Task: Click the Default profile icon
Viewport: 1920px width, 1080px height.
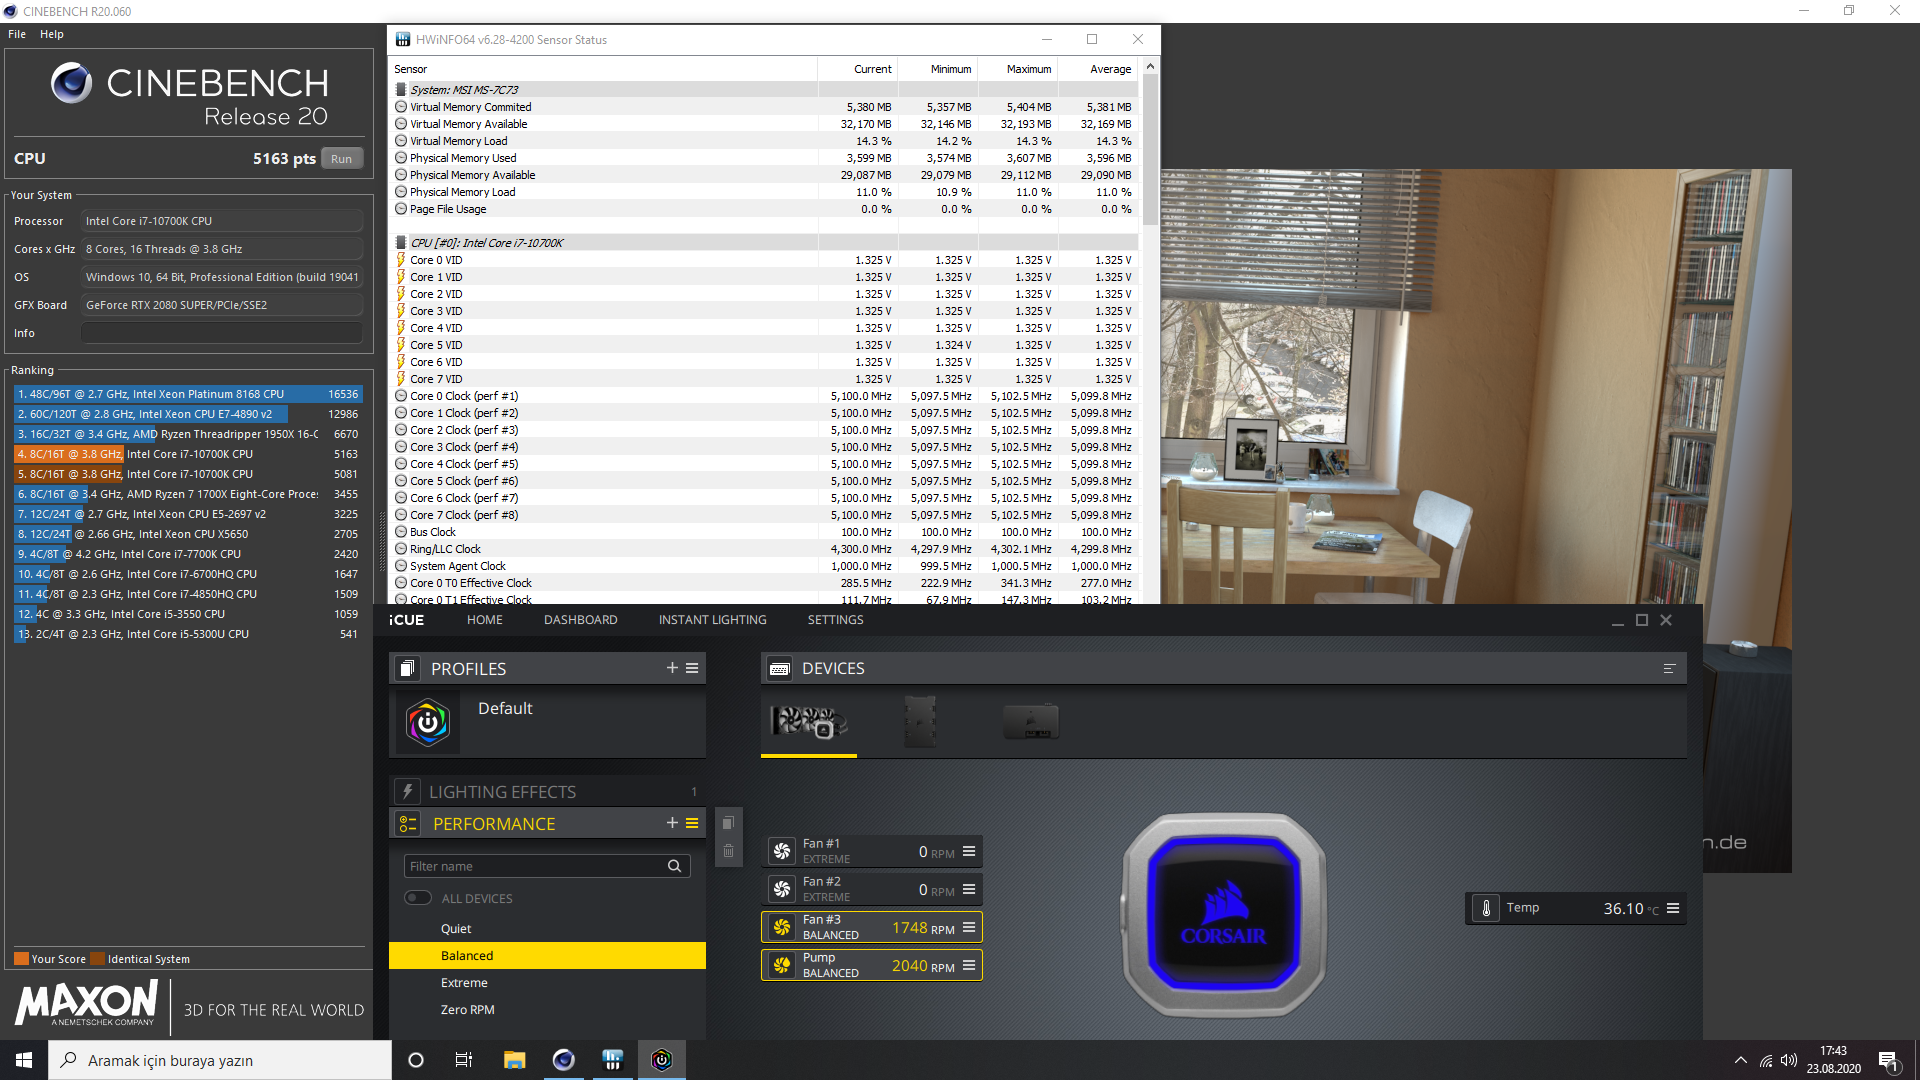Action: 427,722
